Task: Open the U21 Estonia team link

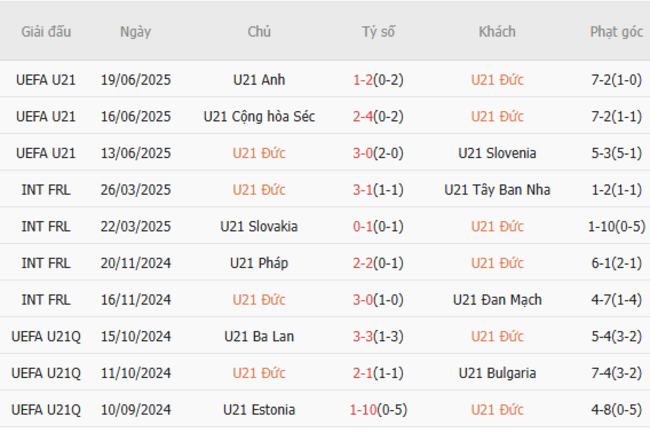Action: tap(259, 410)
